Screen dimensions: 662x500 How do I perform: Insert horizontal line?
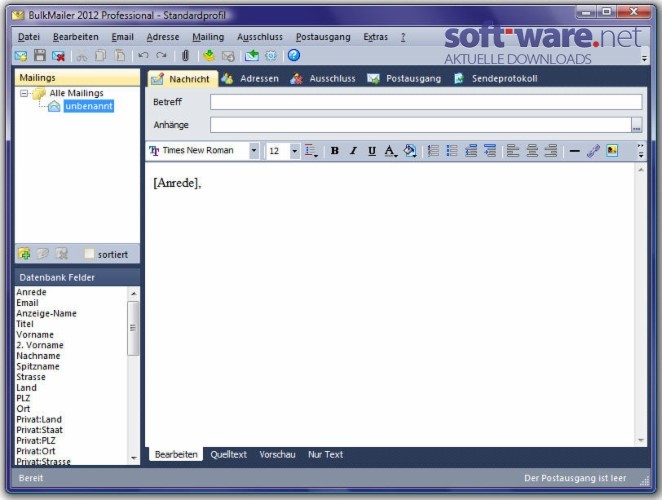[575, 151]
